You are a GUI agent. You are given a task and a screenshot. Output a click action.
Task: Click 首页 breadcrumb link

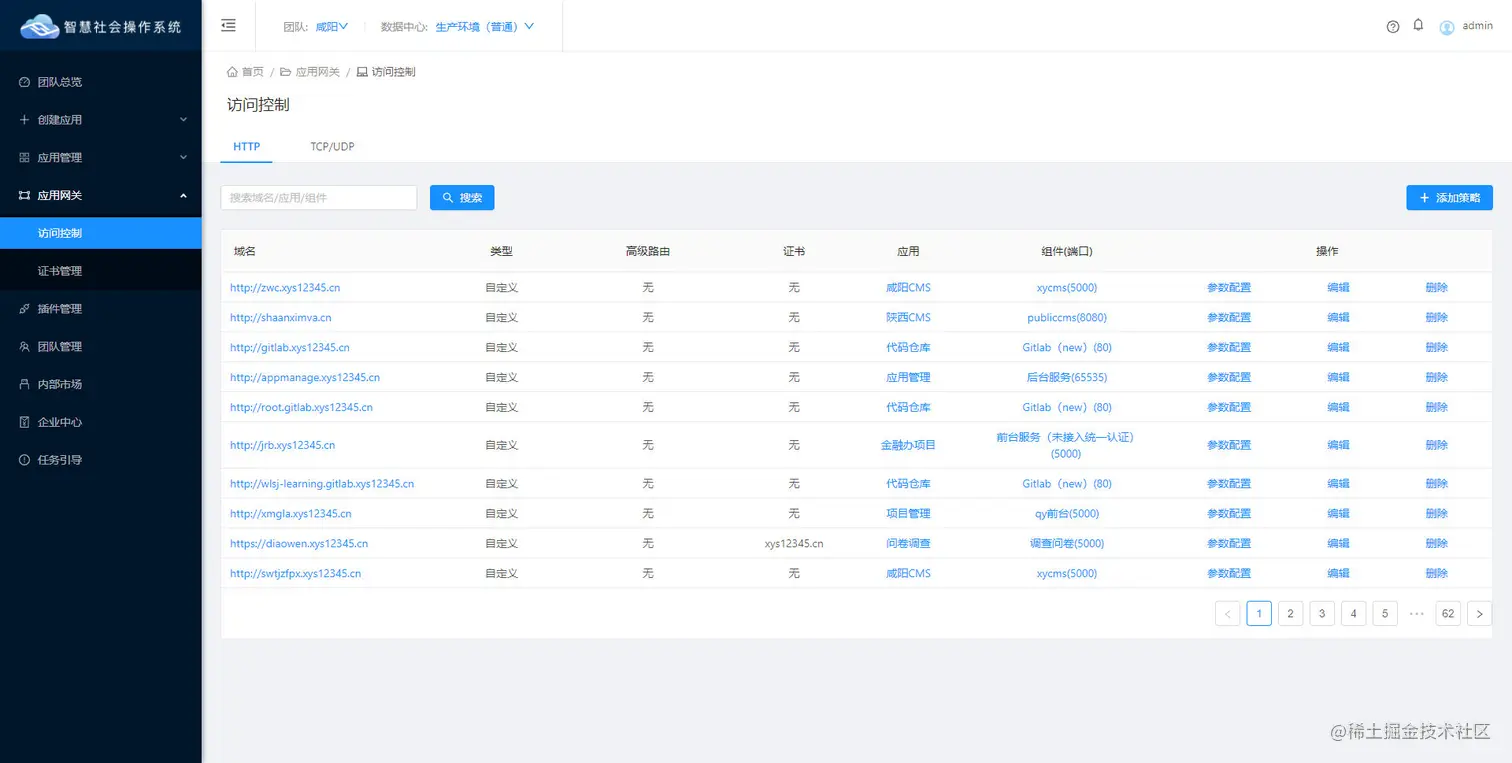click(x=253, y=72)
